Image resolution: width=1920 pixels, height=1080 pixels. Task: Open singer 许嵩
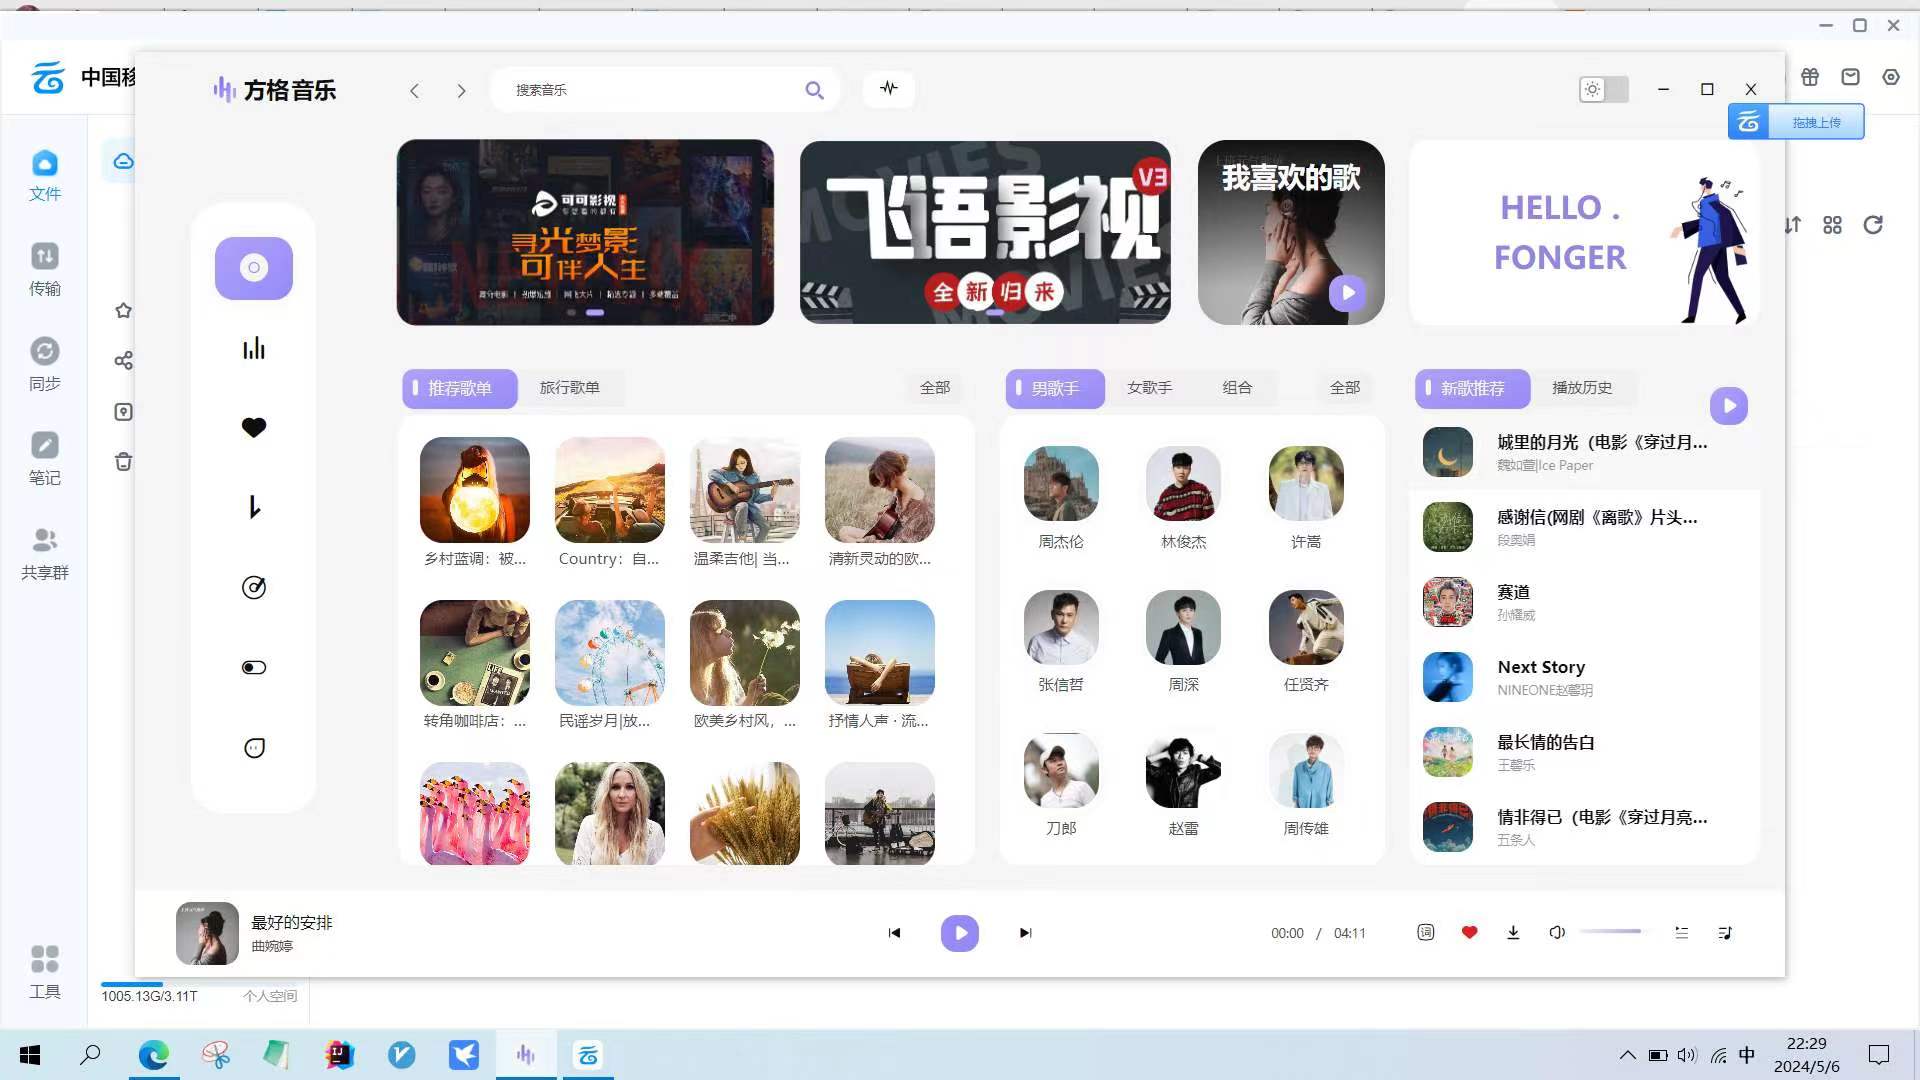pos(1306,484)
